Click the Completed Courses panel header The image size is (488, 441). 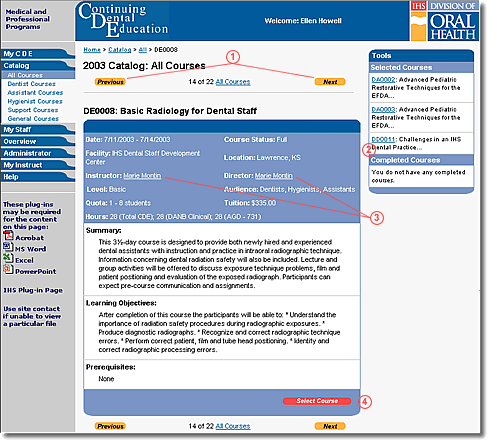tap(421, 160)
